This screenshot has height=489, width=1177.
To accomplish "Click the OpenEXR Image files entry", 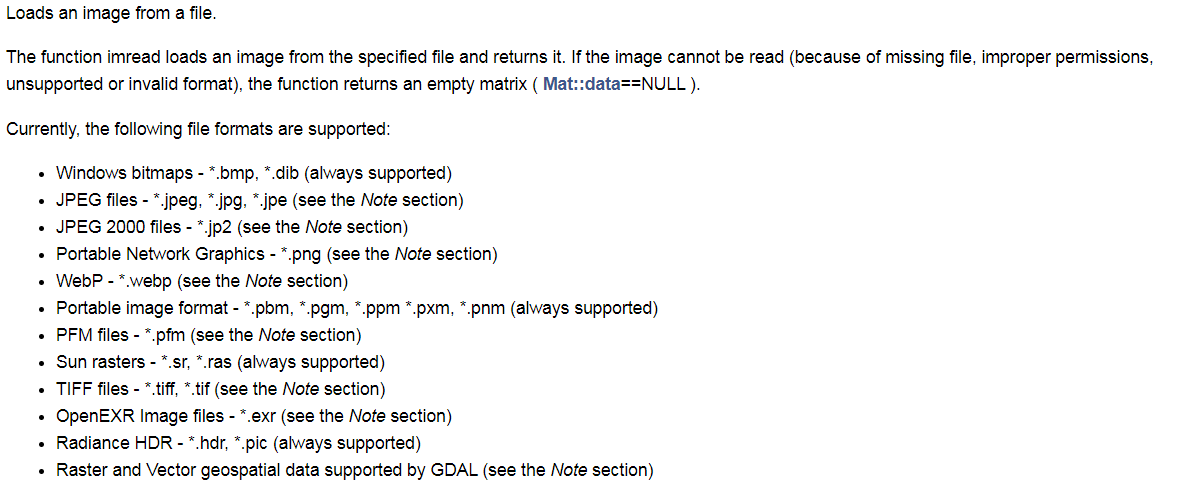I will [x=254, y=416].
